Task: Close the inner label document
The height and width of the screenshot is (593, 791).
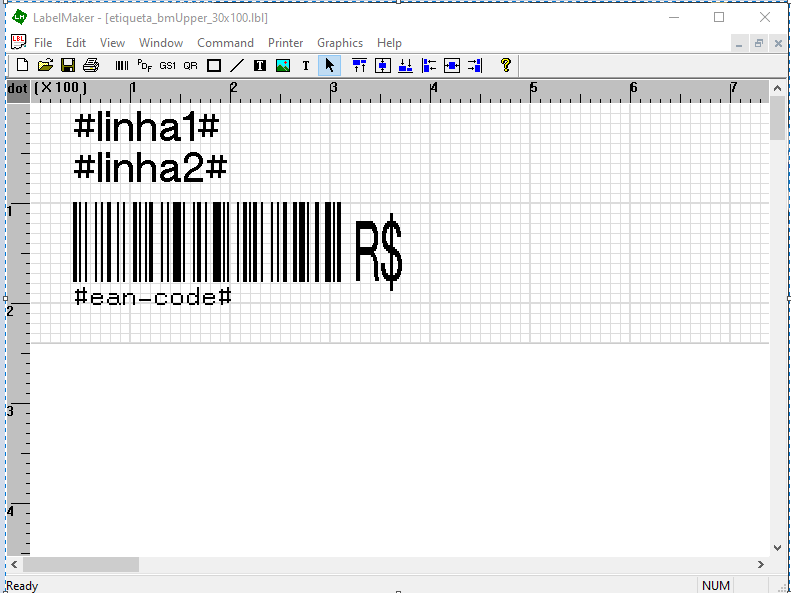Action: pos(778,43)
